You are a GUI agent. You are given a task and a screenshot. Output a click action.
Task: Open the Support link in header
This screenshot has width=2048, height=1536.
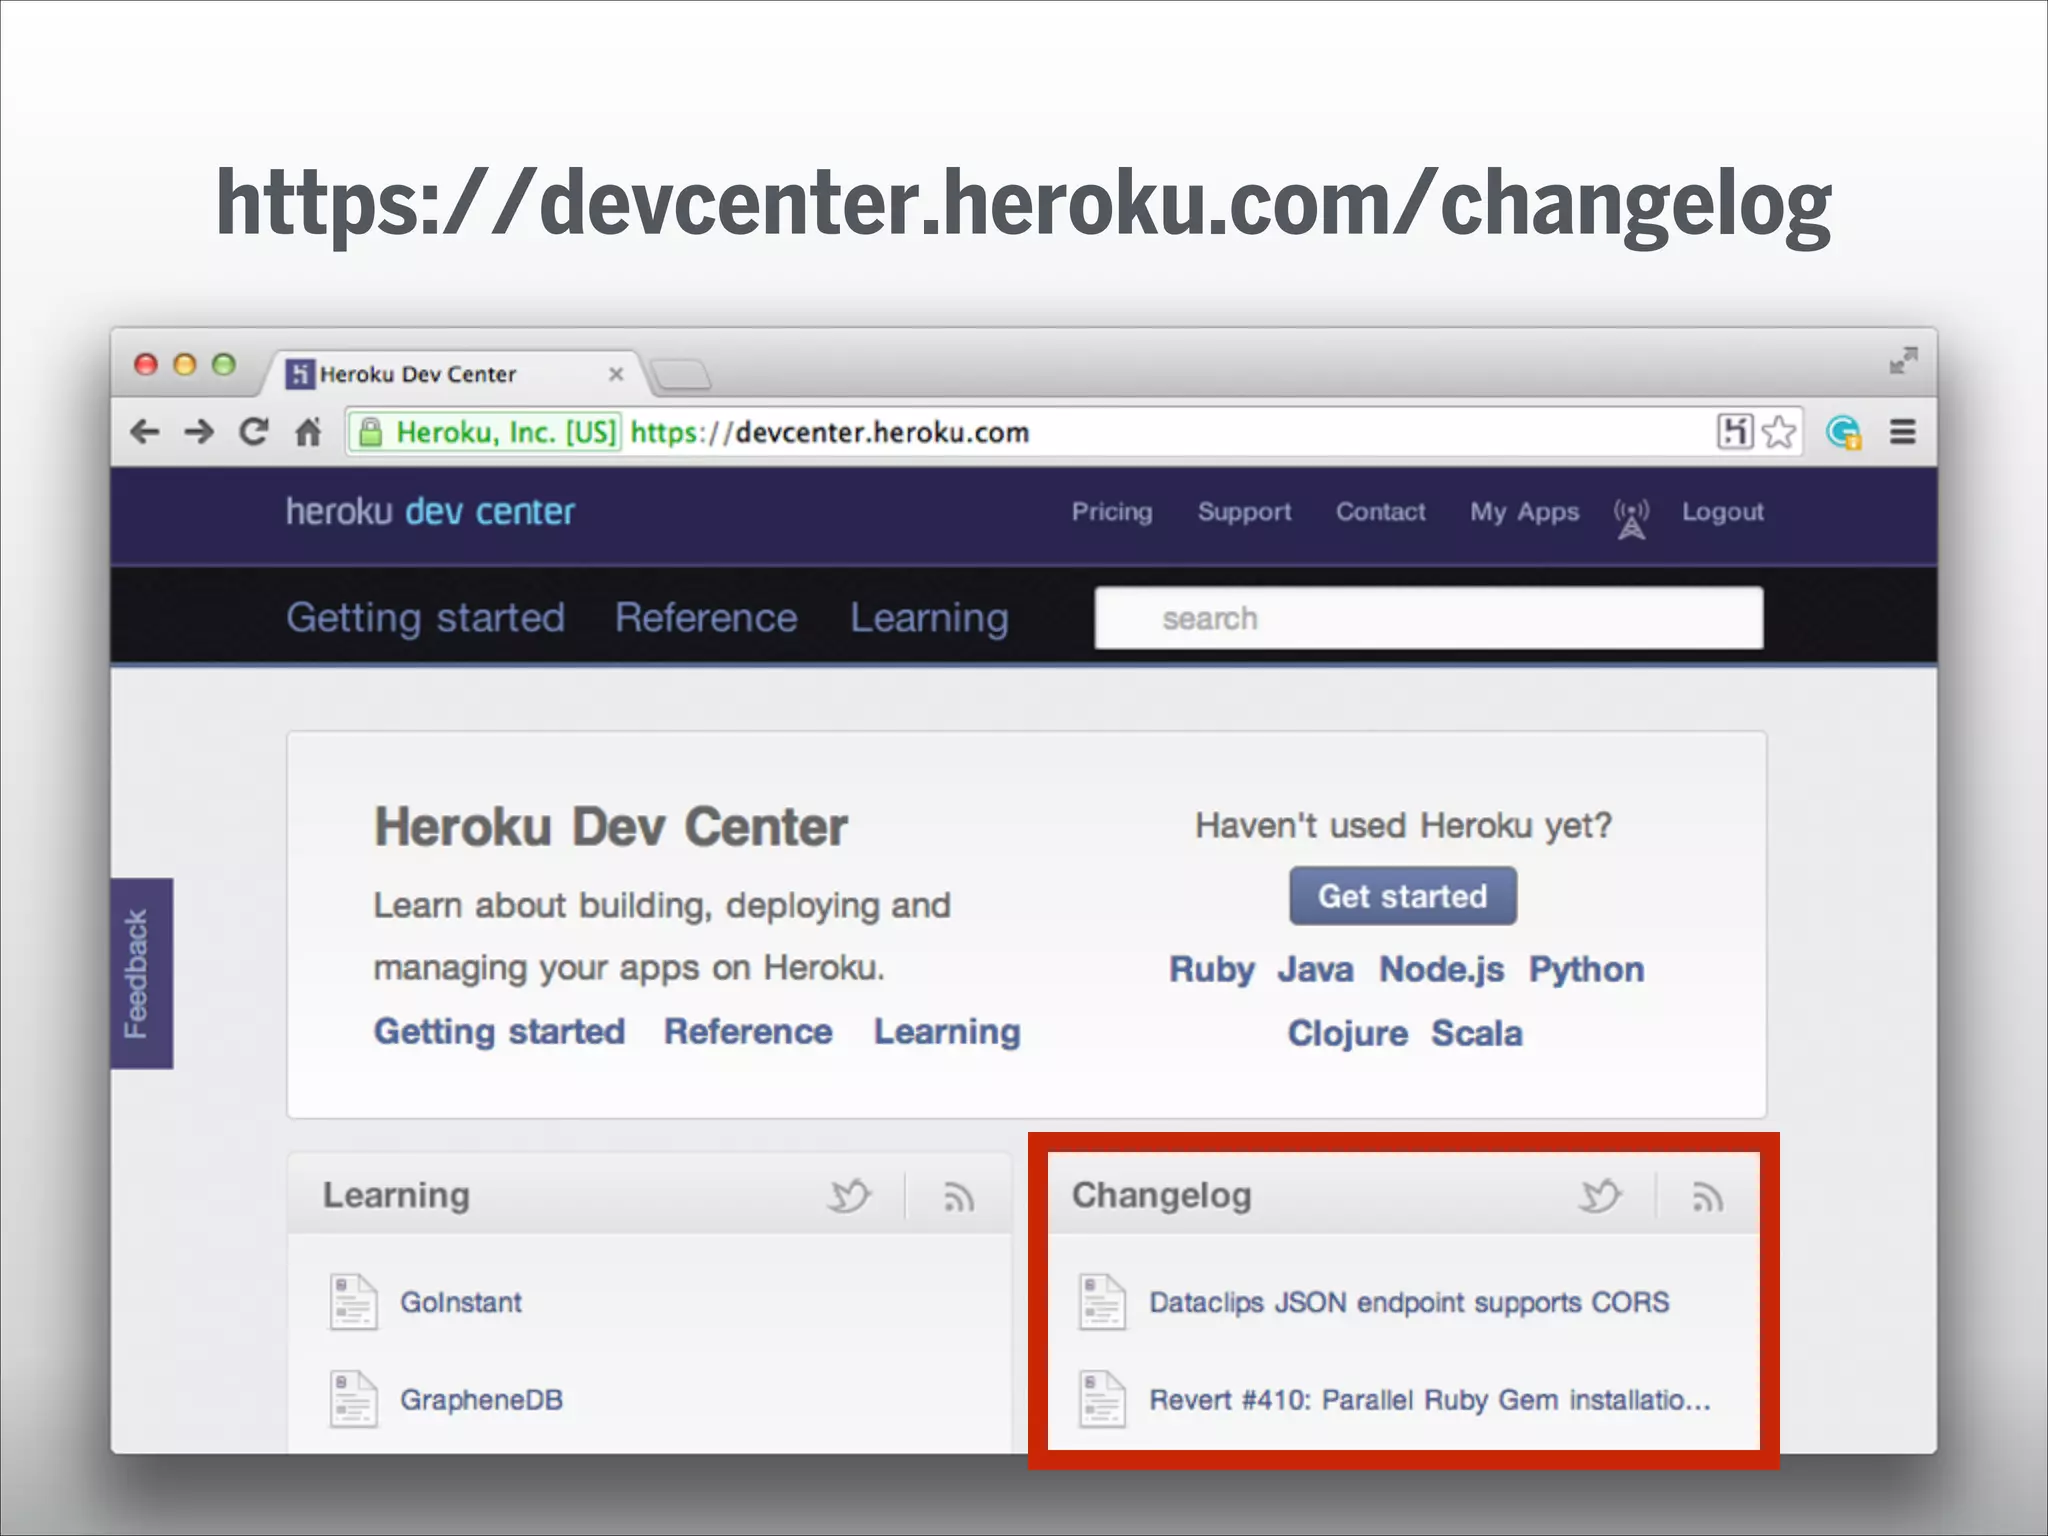coord(1245,512)
